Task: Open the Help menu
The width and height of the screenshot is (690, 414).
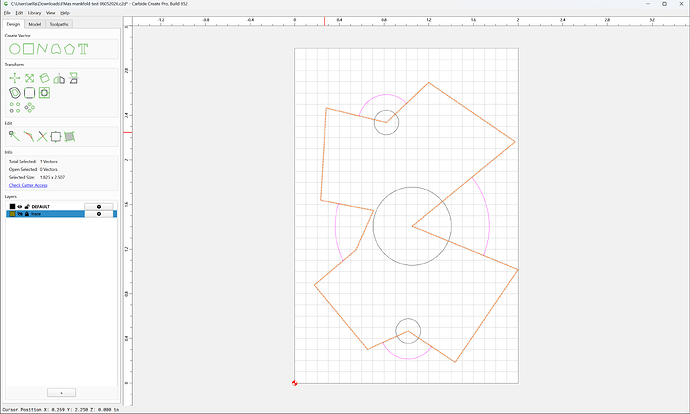Action: [65, 13]
